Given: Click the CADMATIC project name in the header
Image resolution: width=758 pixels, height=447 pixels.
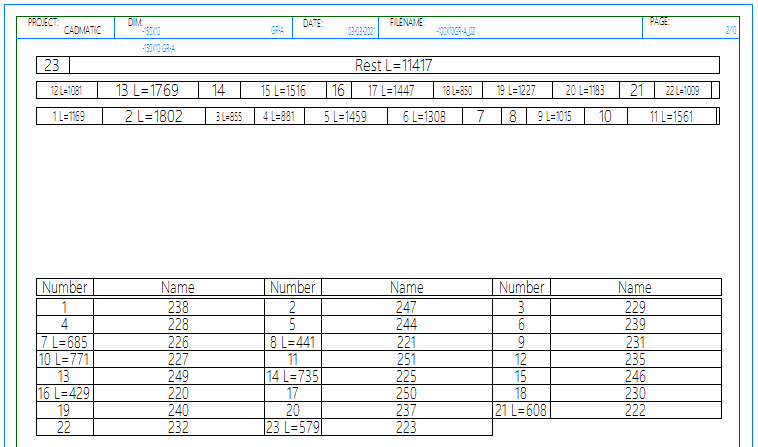Looking at the screenshot, I should 82,30.
